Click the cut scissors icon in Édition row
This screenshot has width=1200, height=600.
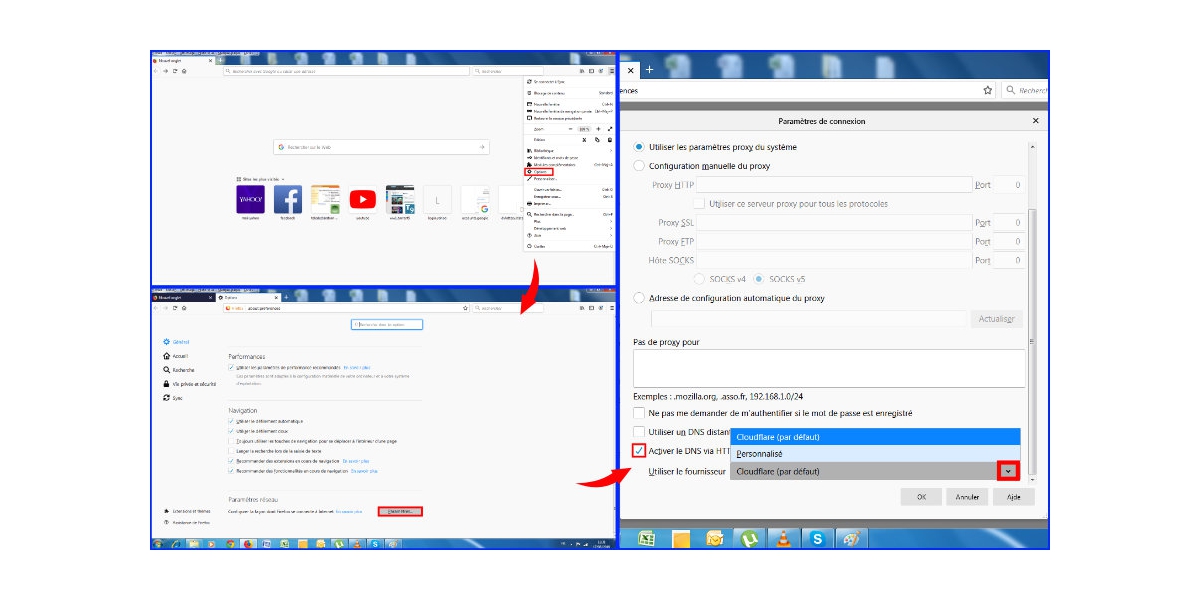tap(584, 140)
